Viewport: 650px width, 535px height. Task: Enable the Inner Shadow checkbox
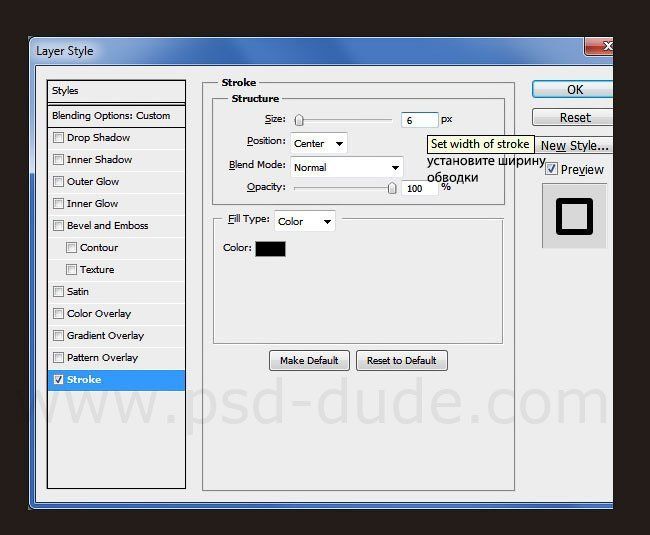58,160
